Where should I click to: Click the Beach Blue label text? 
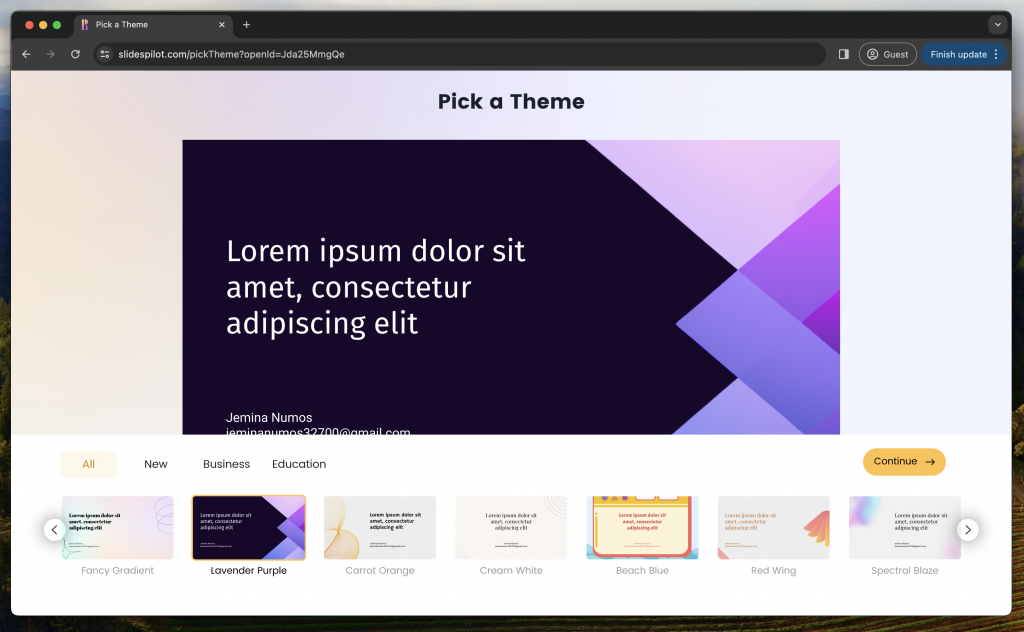pos(643,571)
